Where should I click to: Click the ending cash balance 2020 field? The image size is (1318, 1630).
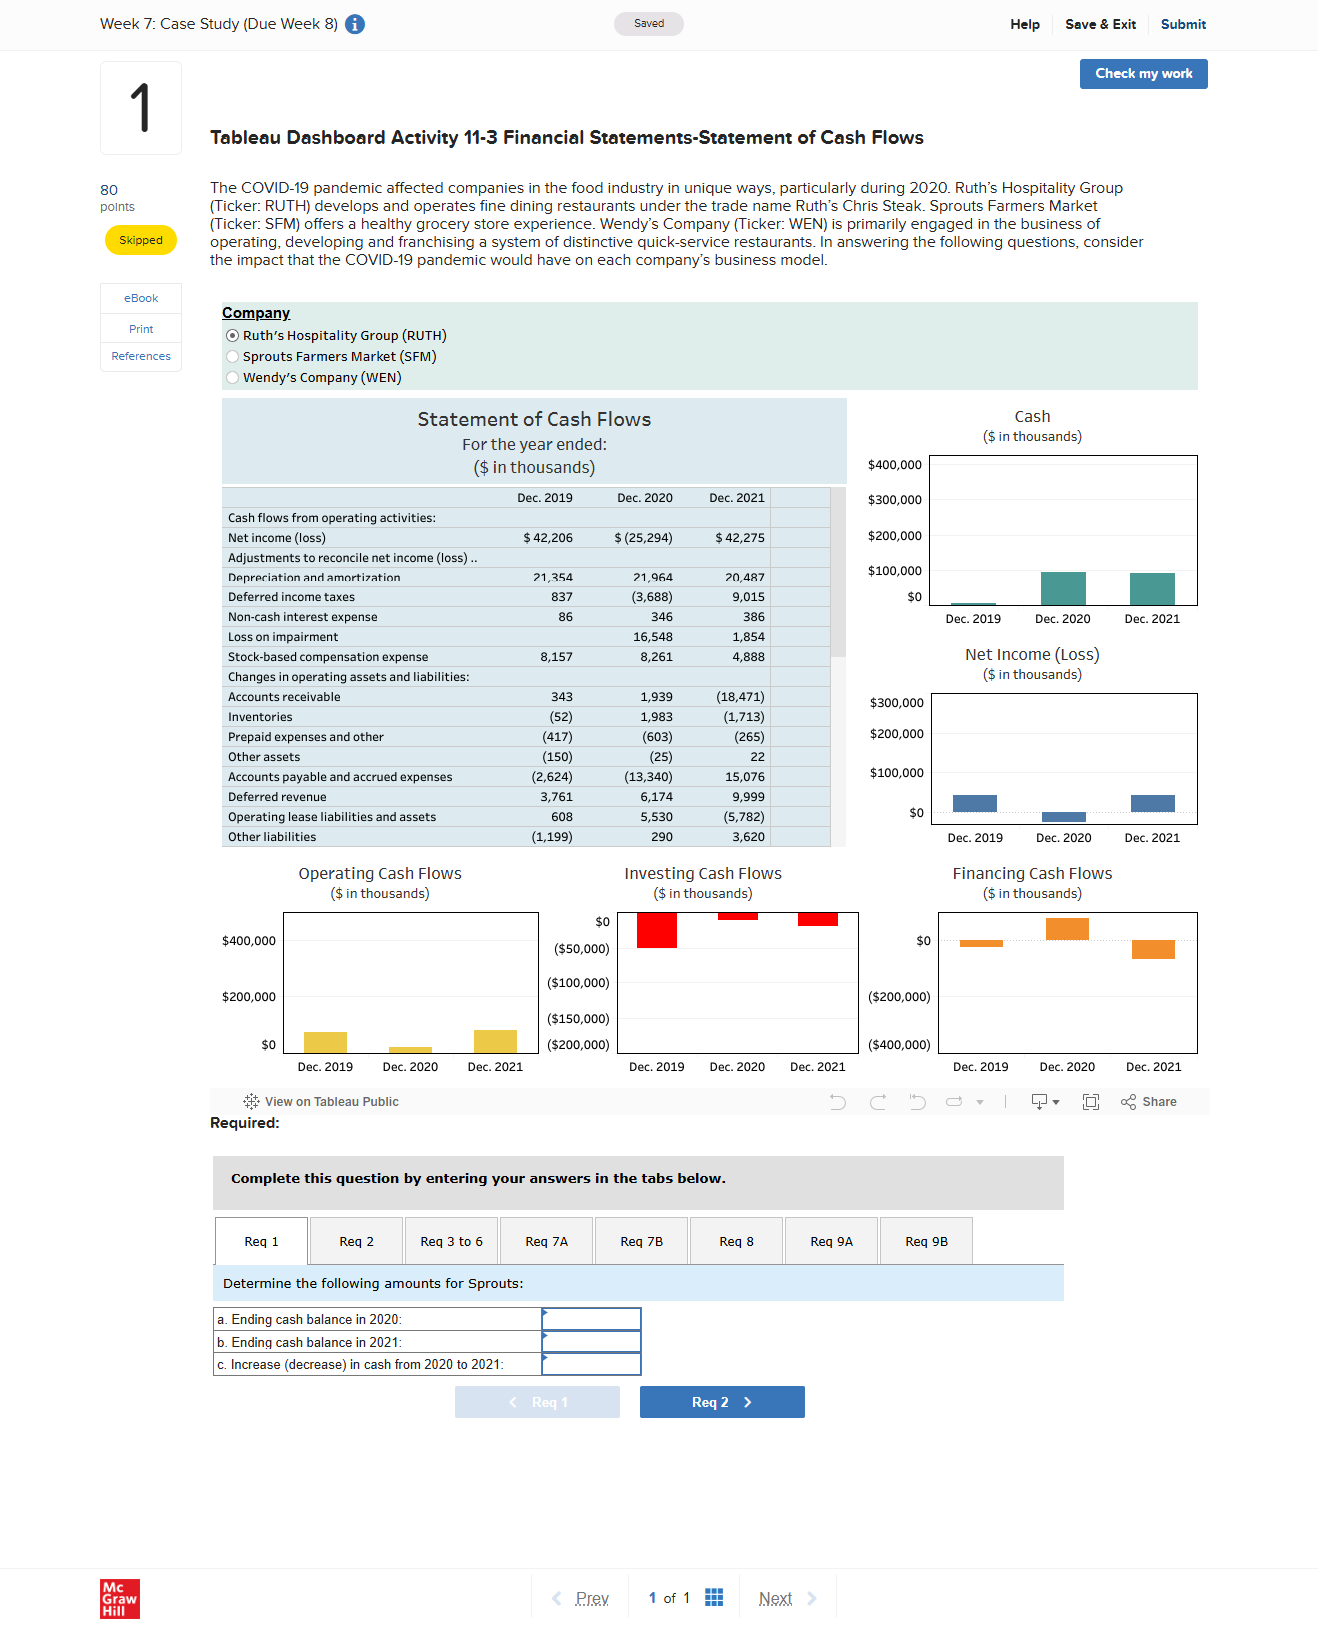click(591, 1319)
